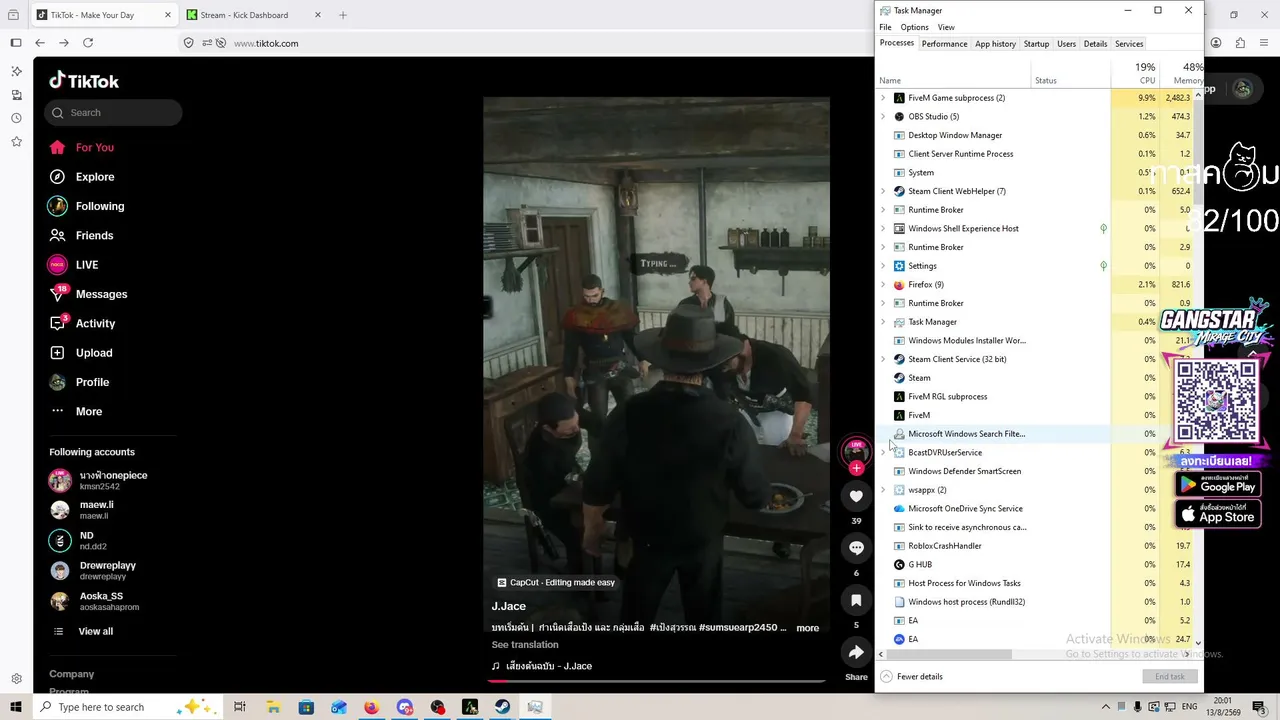Expand caption with the more link
Screen dimensions: 1280x720
807,628
